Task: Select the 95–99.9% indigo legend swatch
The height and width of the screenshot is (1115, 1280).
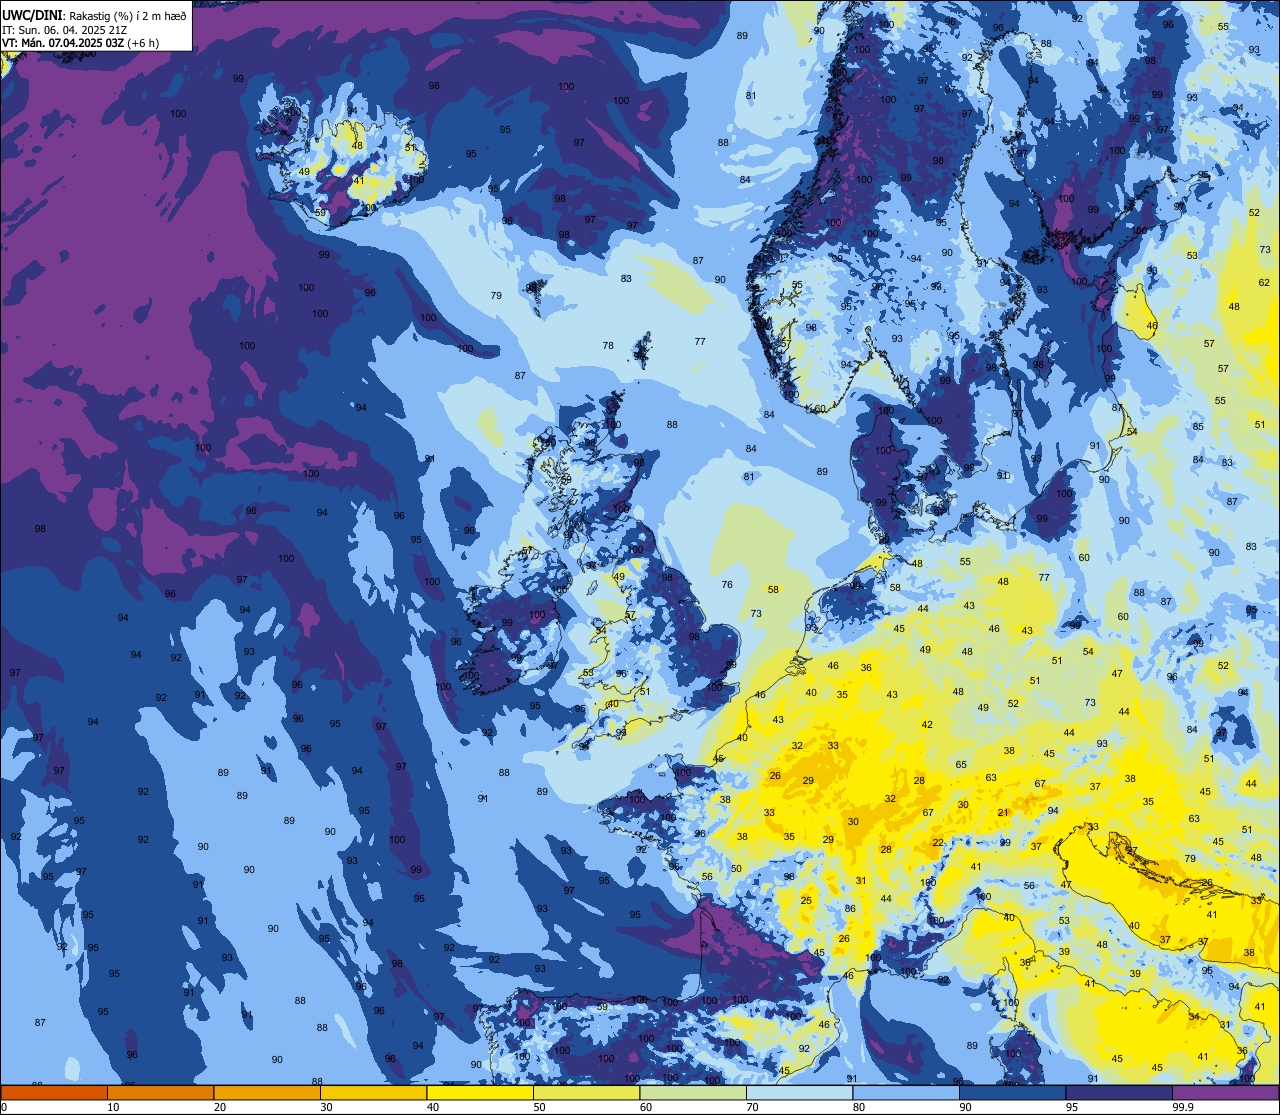Action: [x=1119, y=1092]
